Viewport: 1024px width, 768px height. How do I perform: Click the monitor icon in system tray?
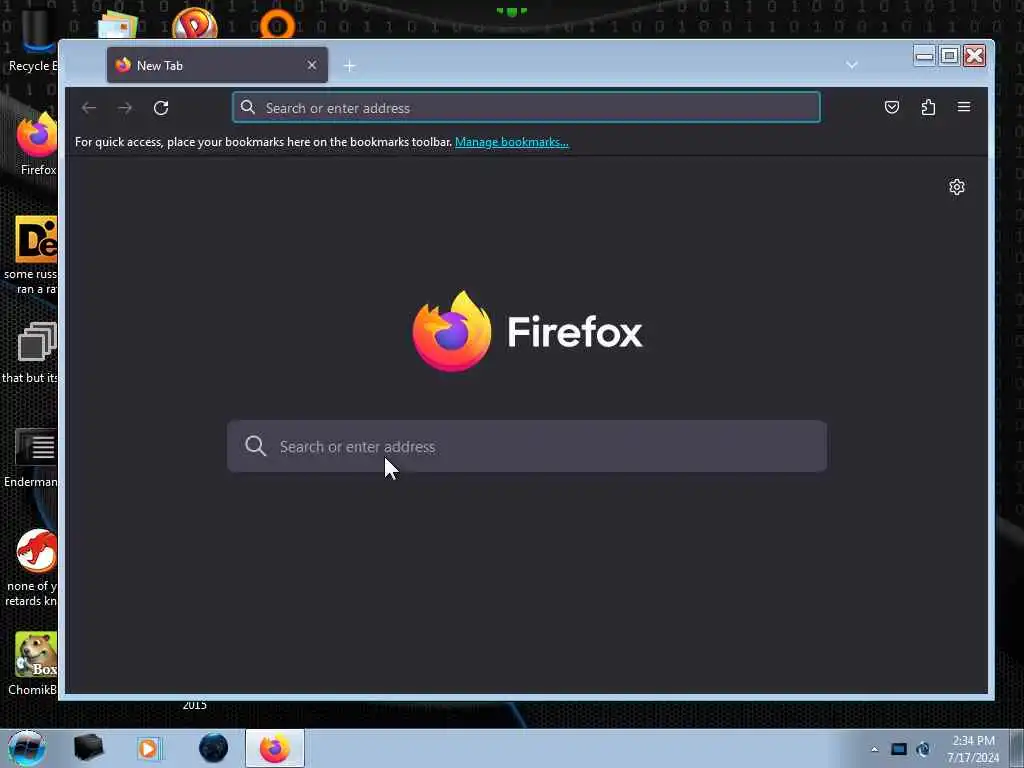[899, 749]
